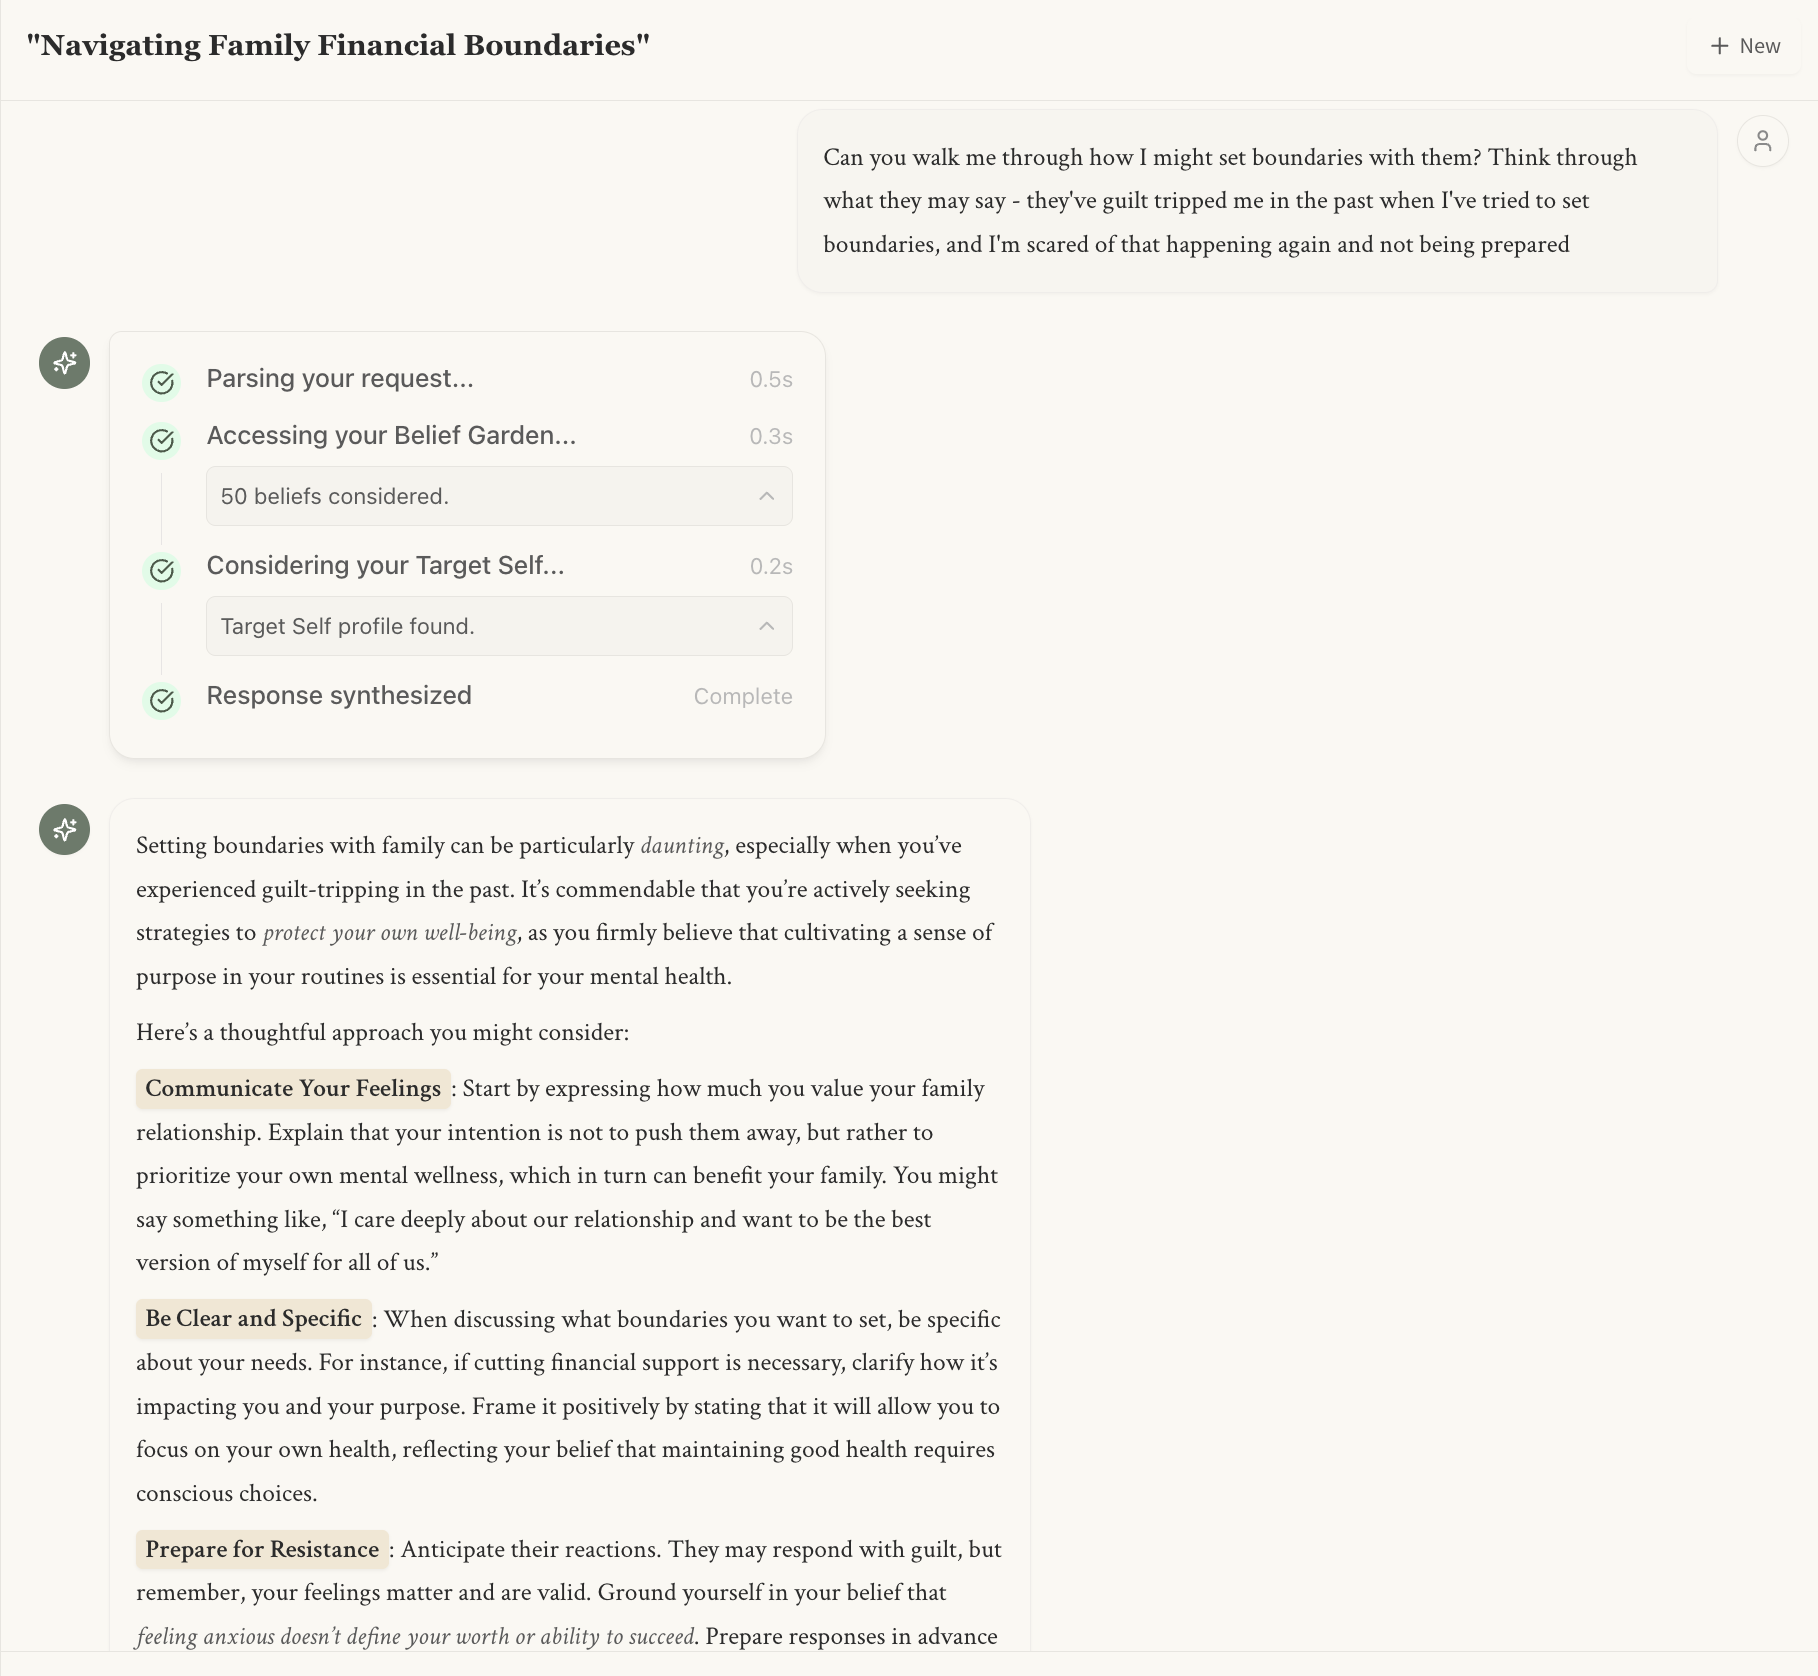Click the checkmark beside Response synthesized
This screenshot has width=1818, height=1676.
[162, 700]
